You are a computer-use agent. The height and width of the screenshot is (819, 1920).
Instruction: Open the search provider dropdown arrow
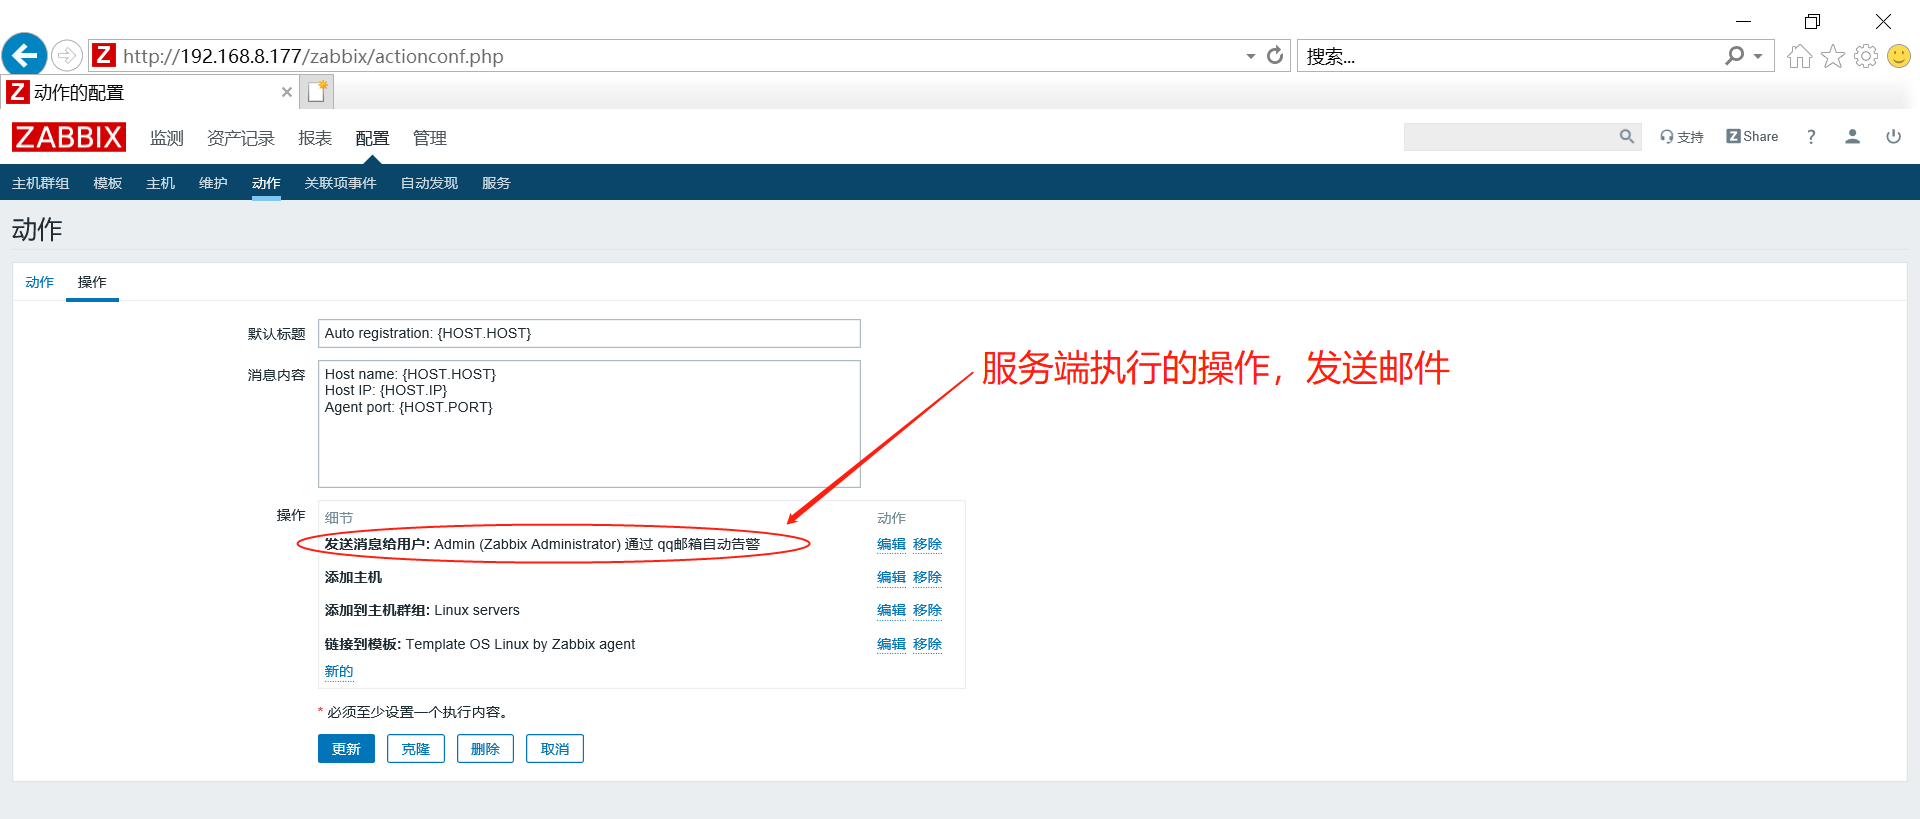[1758, 56]
